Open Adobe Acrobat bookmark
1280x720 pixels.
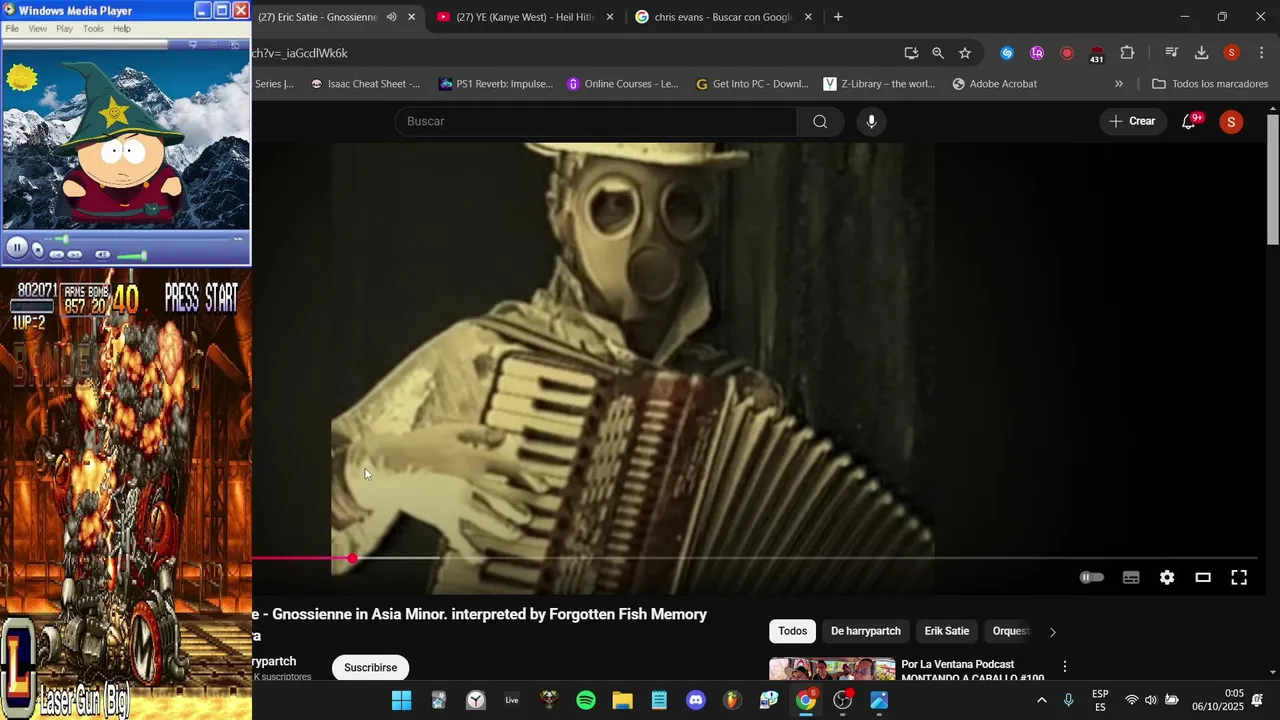click(995, 84)
